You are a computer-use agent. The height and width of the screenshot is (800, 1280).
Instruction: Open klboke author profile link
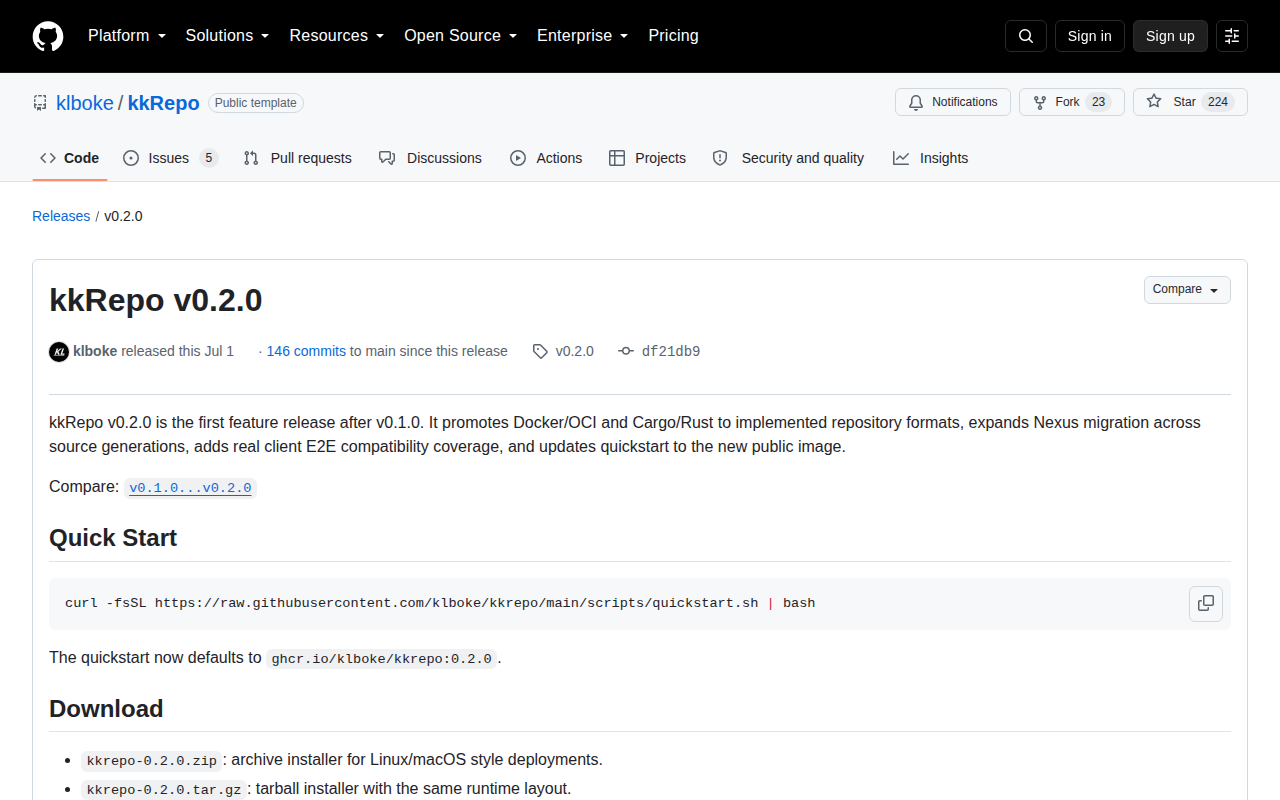[x=95, y=351]
